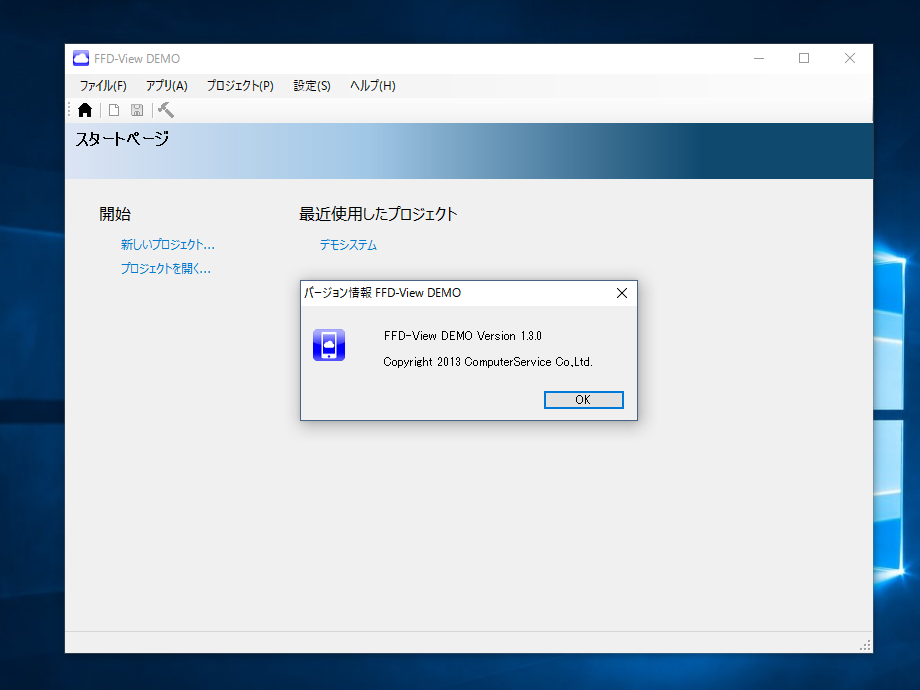This screenshot has height=690, width=920.
Task: Open the ファイル(F) menu
Action: (x=103, y=86)
